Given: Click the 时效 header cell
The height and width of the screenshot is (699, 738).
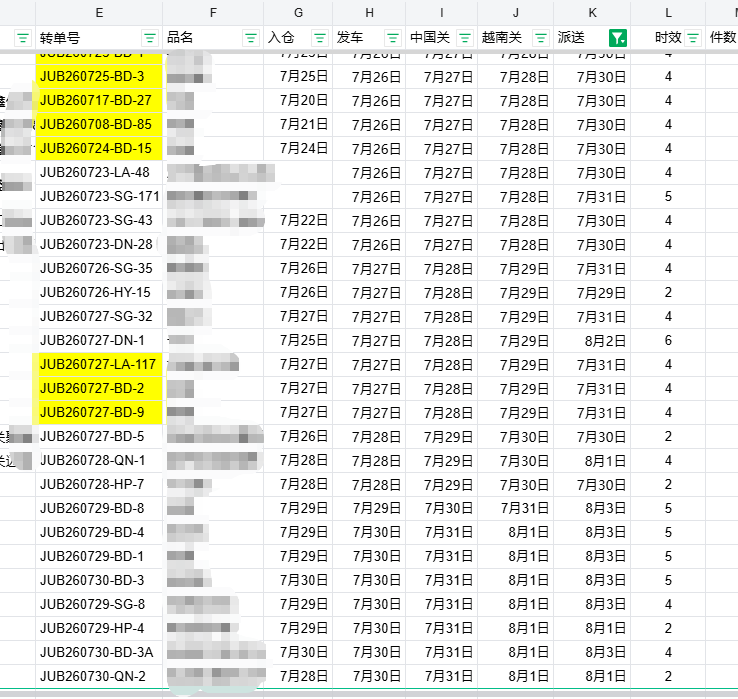Looking at the screenshot, I should pyautogui.click(x=668, y=38).
